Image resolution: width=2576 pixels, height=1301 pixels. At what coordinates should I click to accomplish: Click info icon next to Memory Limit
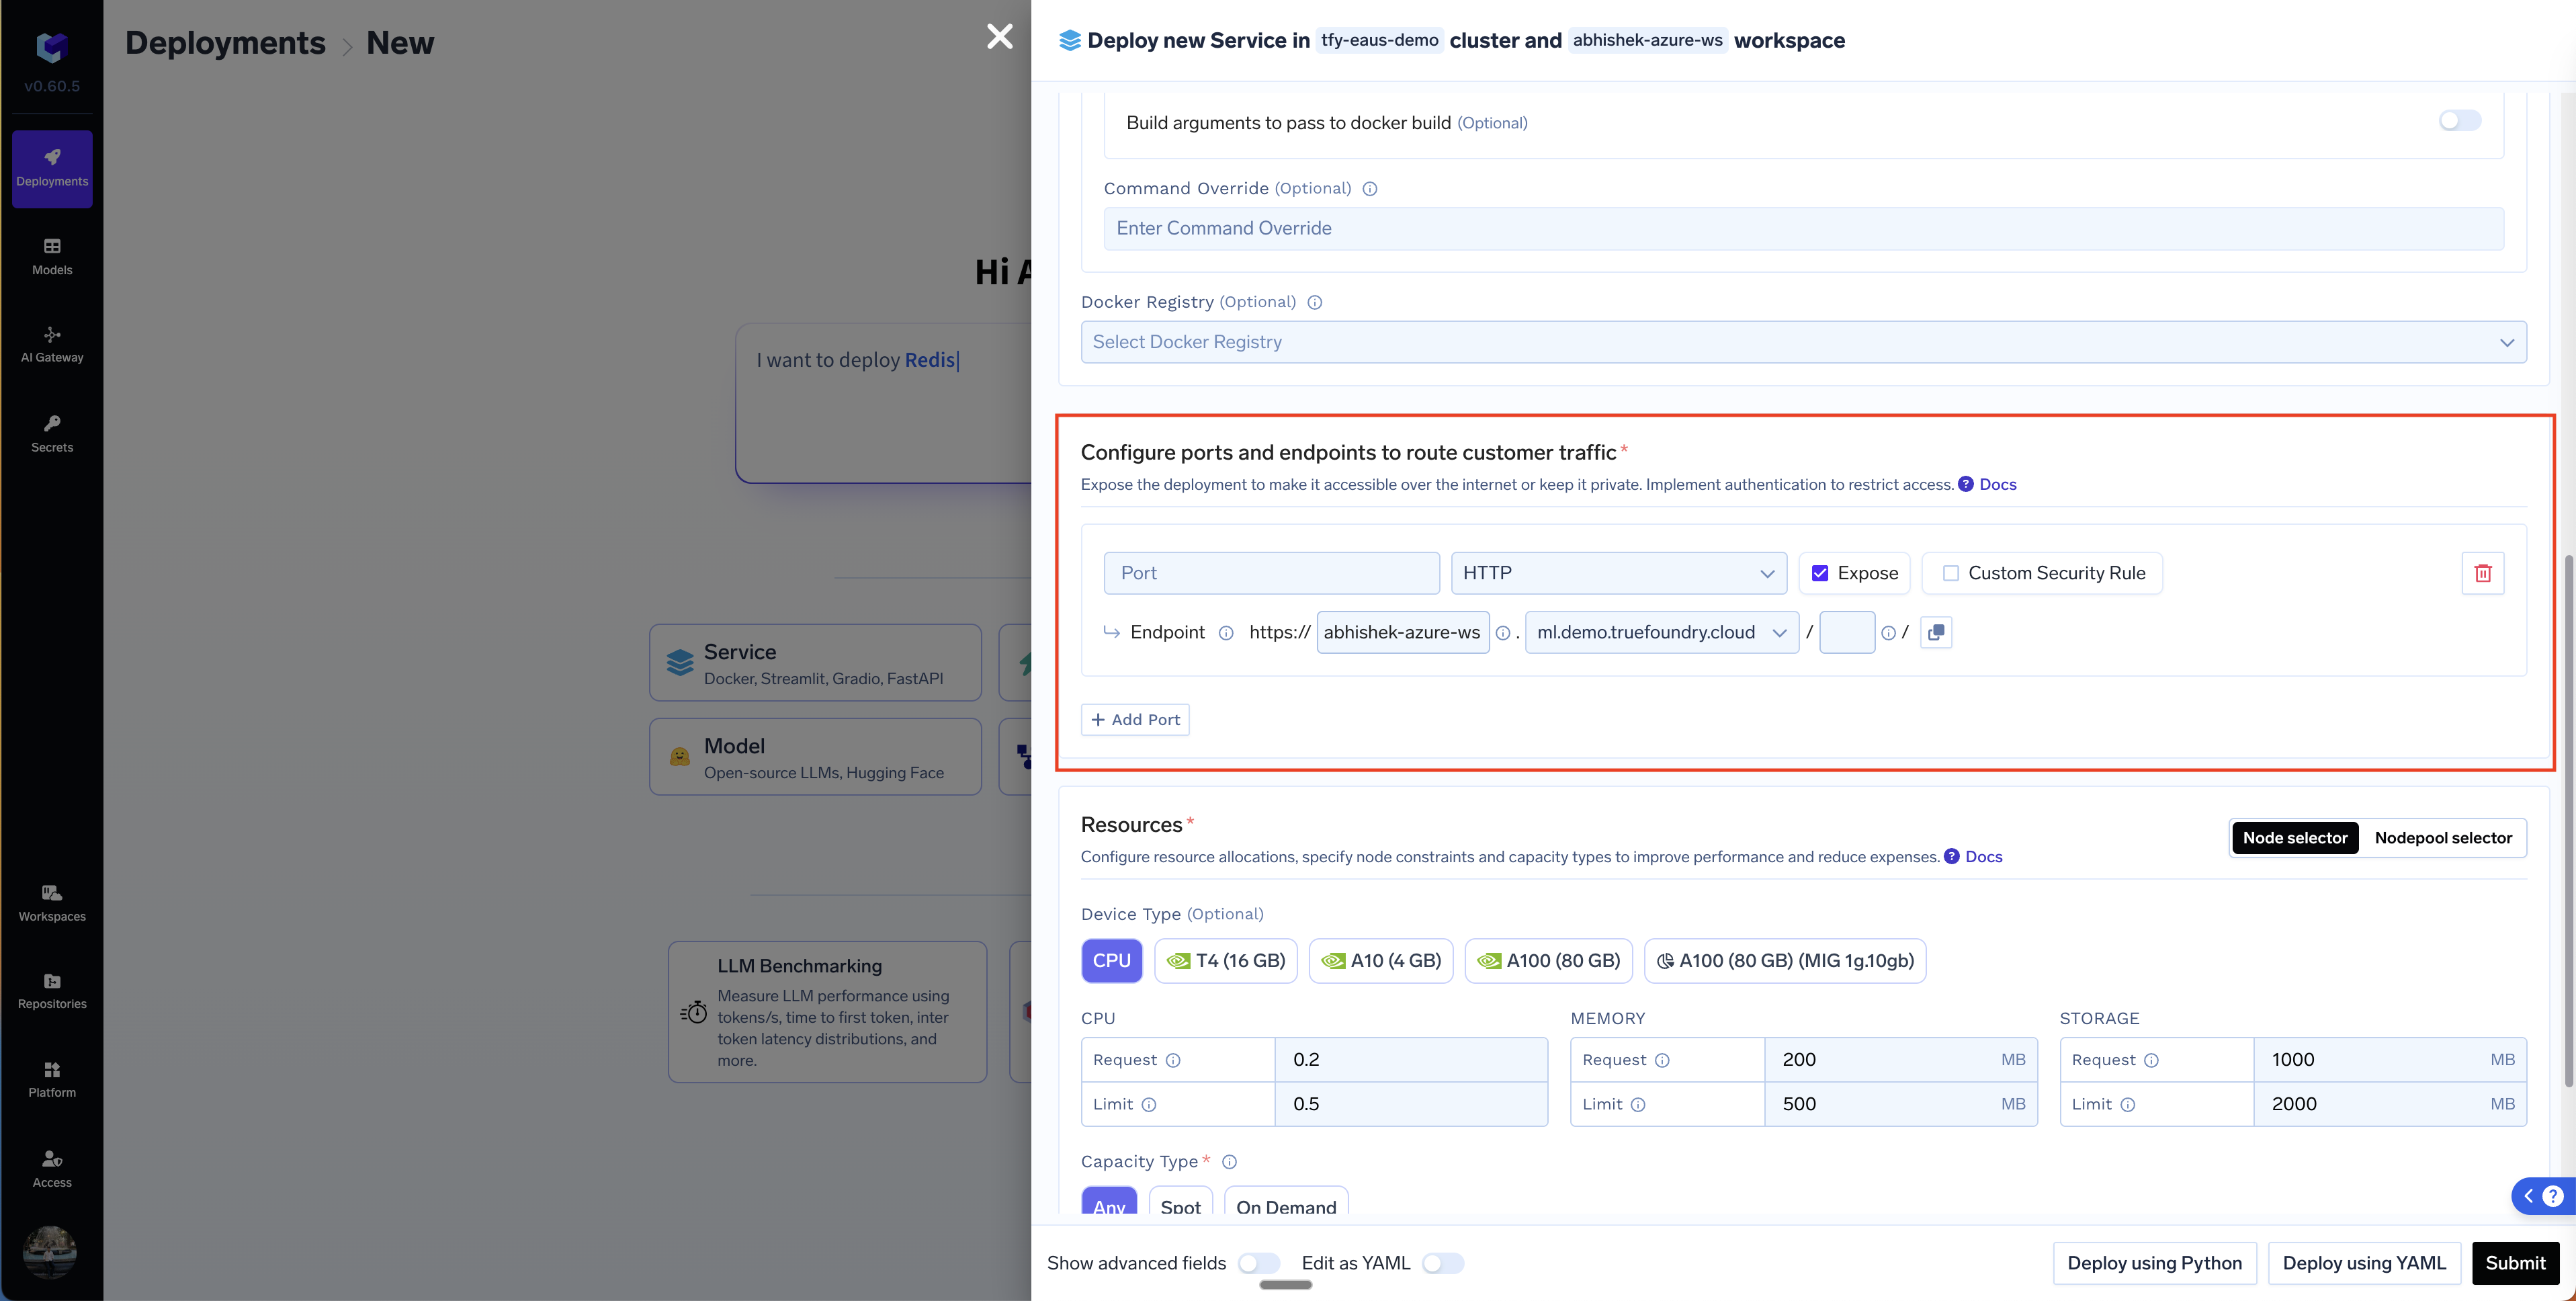pyautogui.click(x=1638, y=1105)
